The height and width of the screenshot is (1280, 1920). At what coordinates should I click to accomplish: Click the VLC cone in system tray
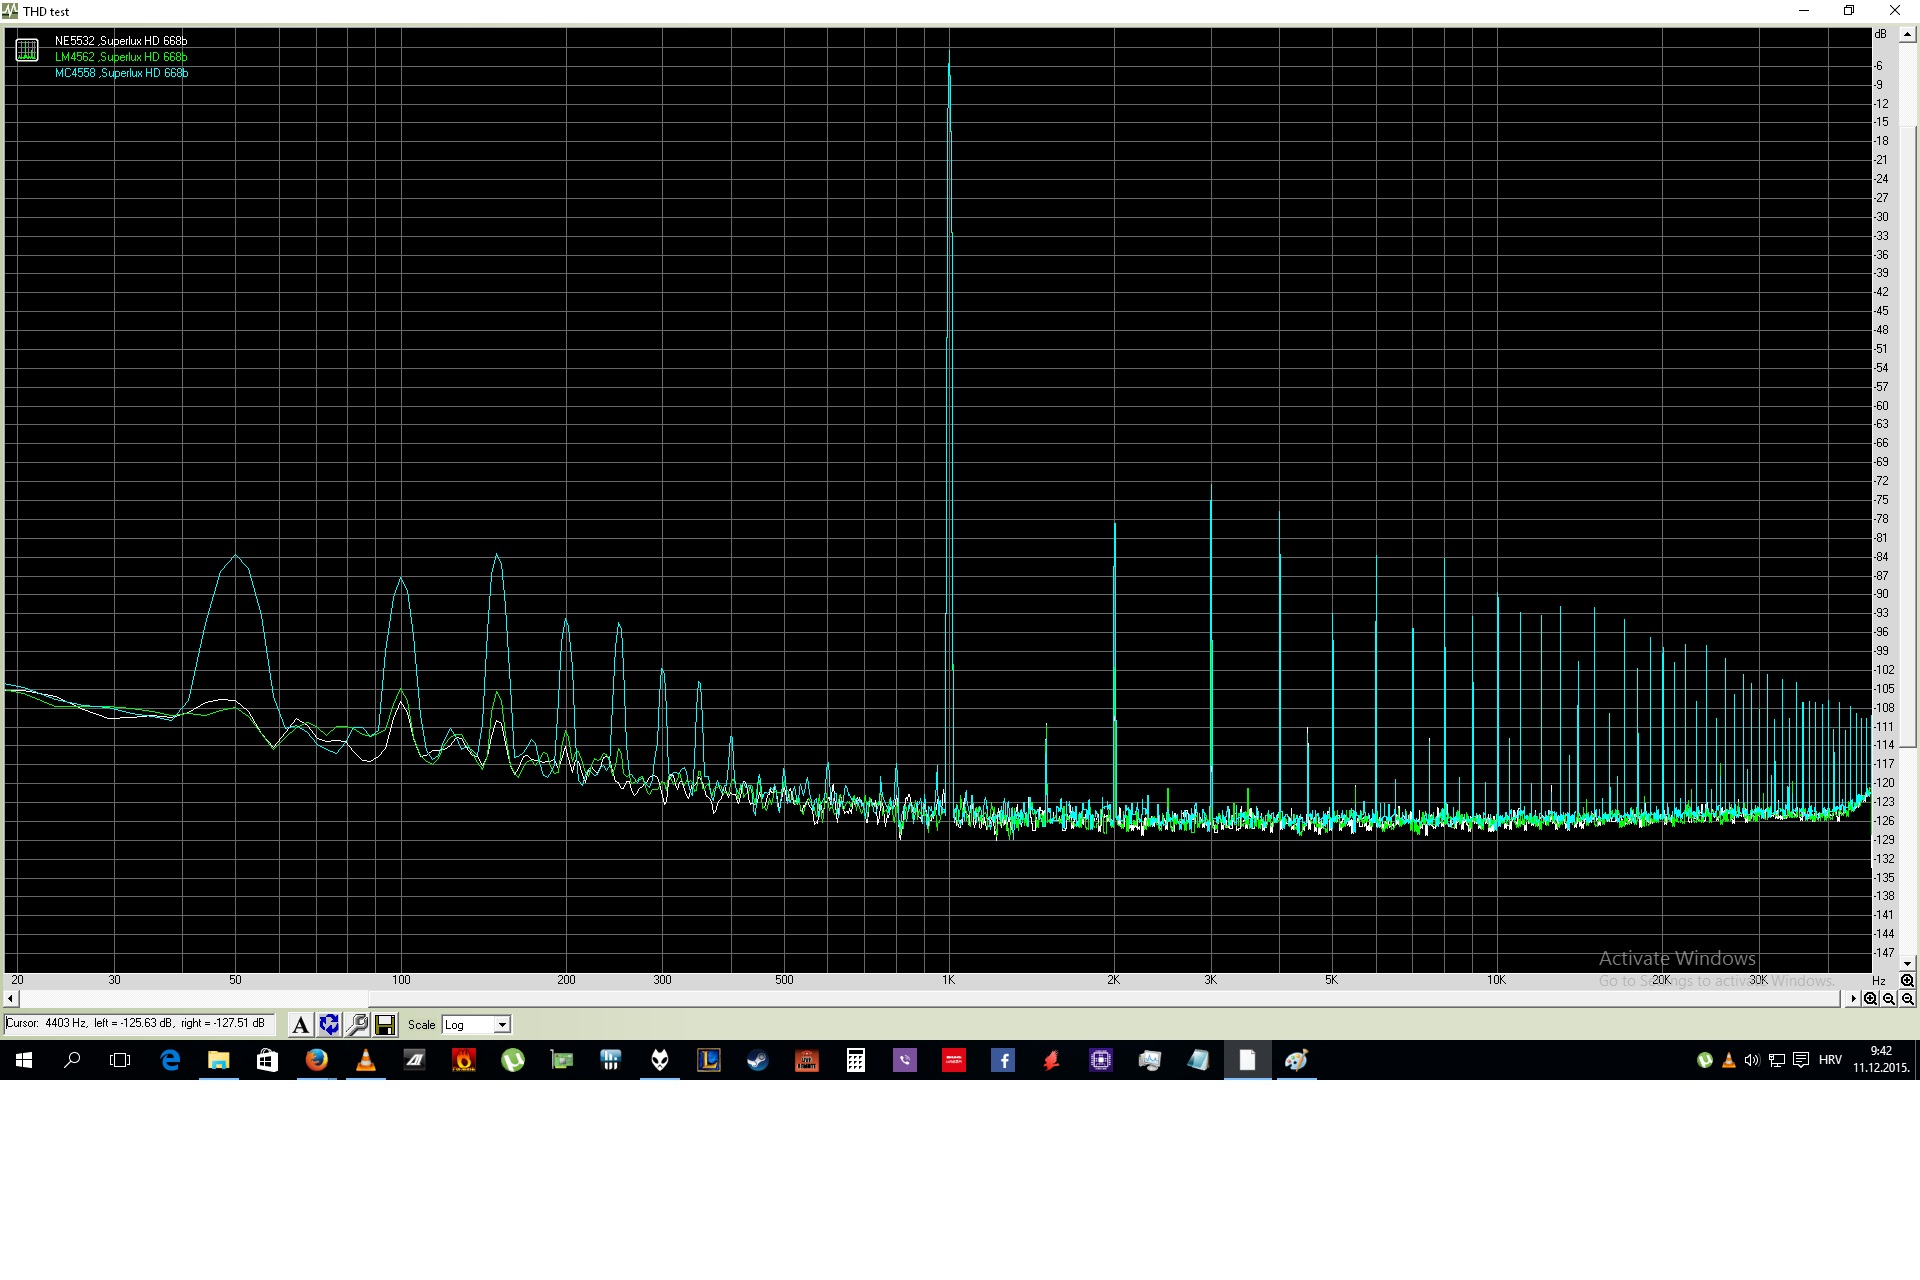pos(1728,1060)
